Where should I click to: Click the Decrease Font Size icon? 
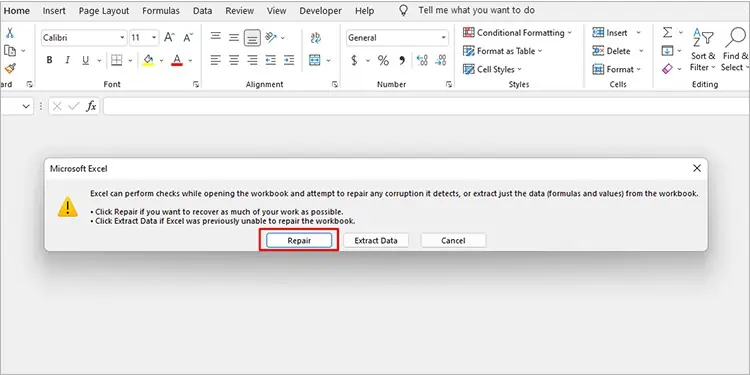(x=188, y=37)
